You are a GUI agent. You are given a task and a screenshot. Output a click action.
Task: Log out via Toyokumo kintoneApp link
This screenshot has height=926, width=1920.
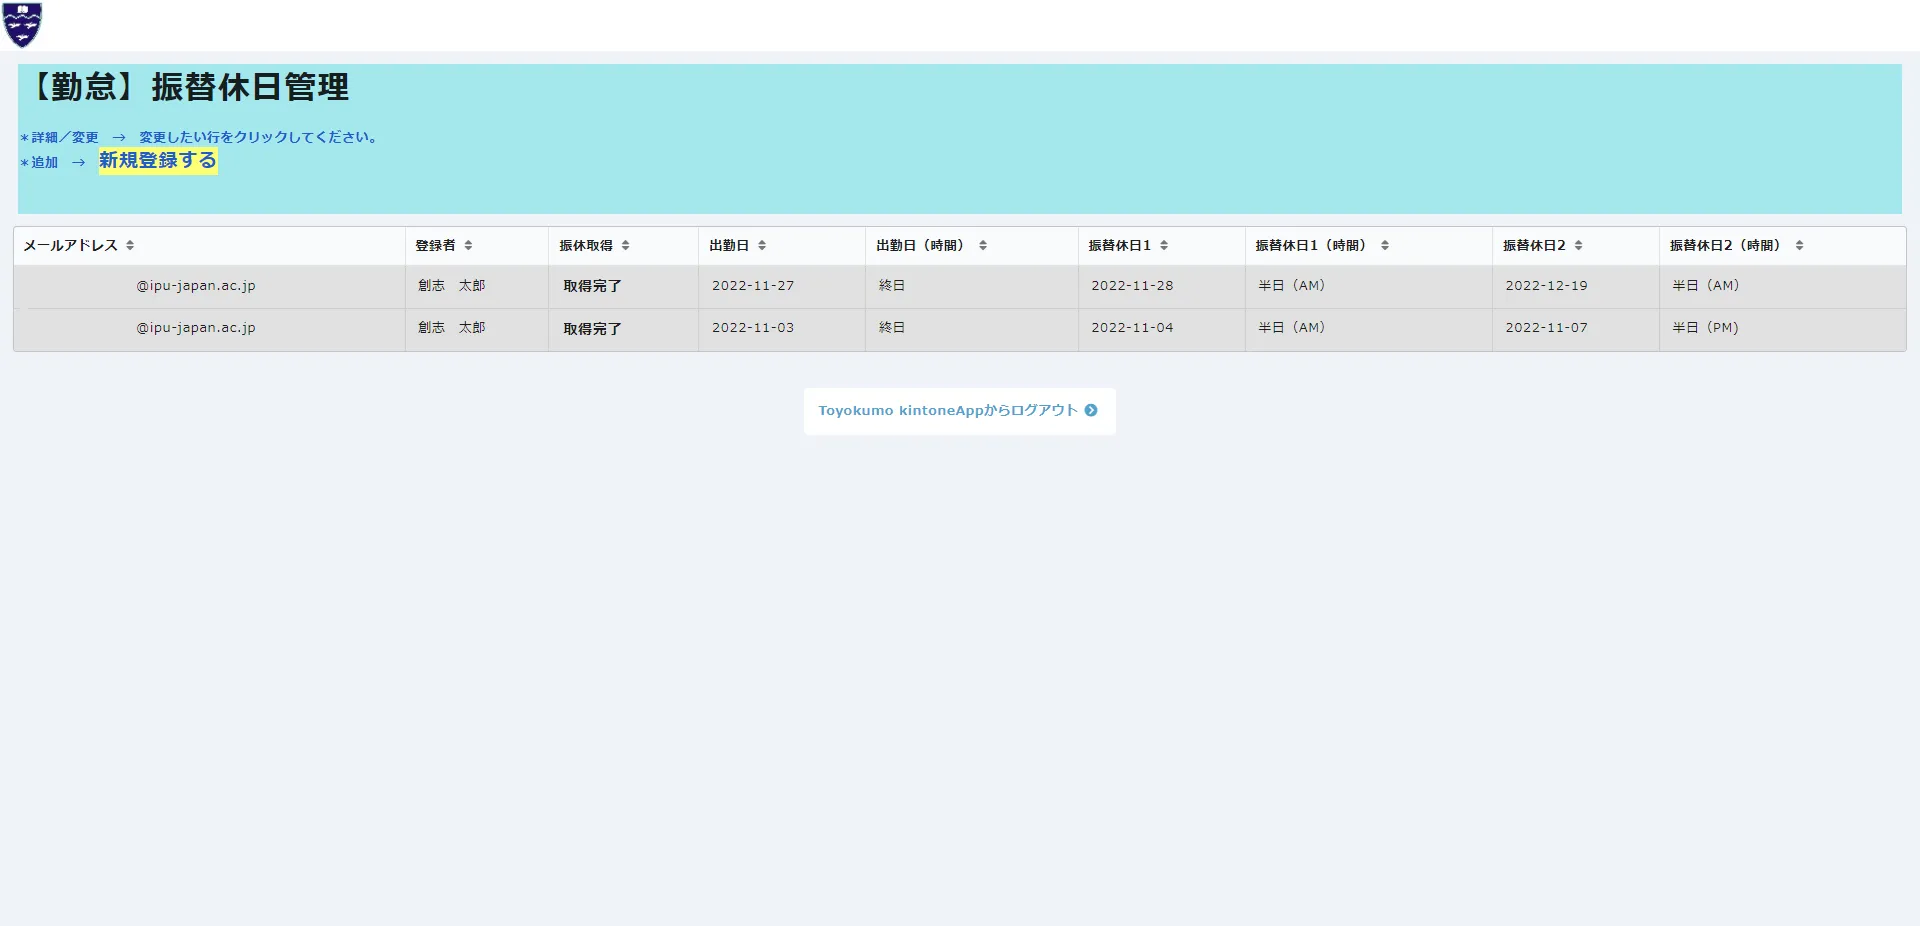947,410
